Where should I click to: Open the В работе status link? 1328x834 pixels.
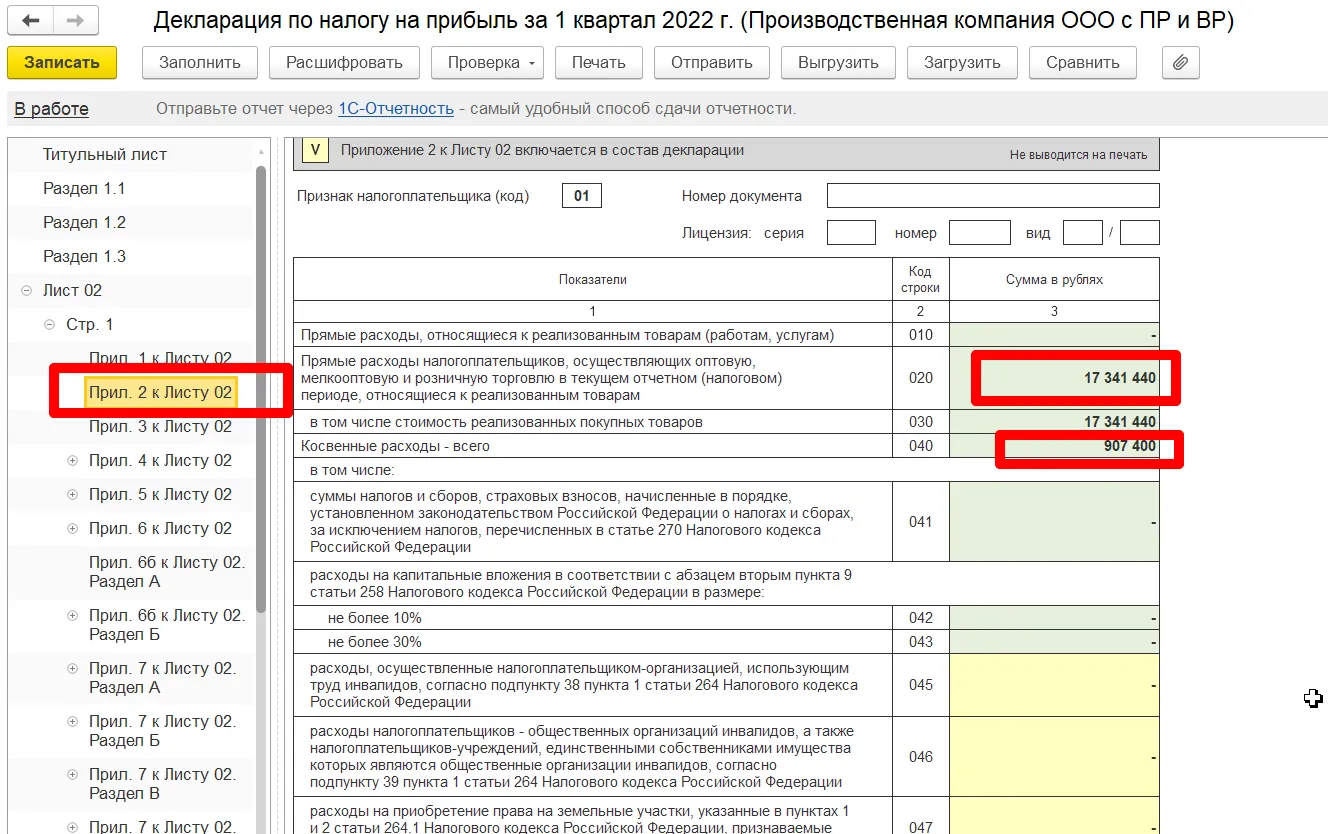tap(51, 109)
